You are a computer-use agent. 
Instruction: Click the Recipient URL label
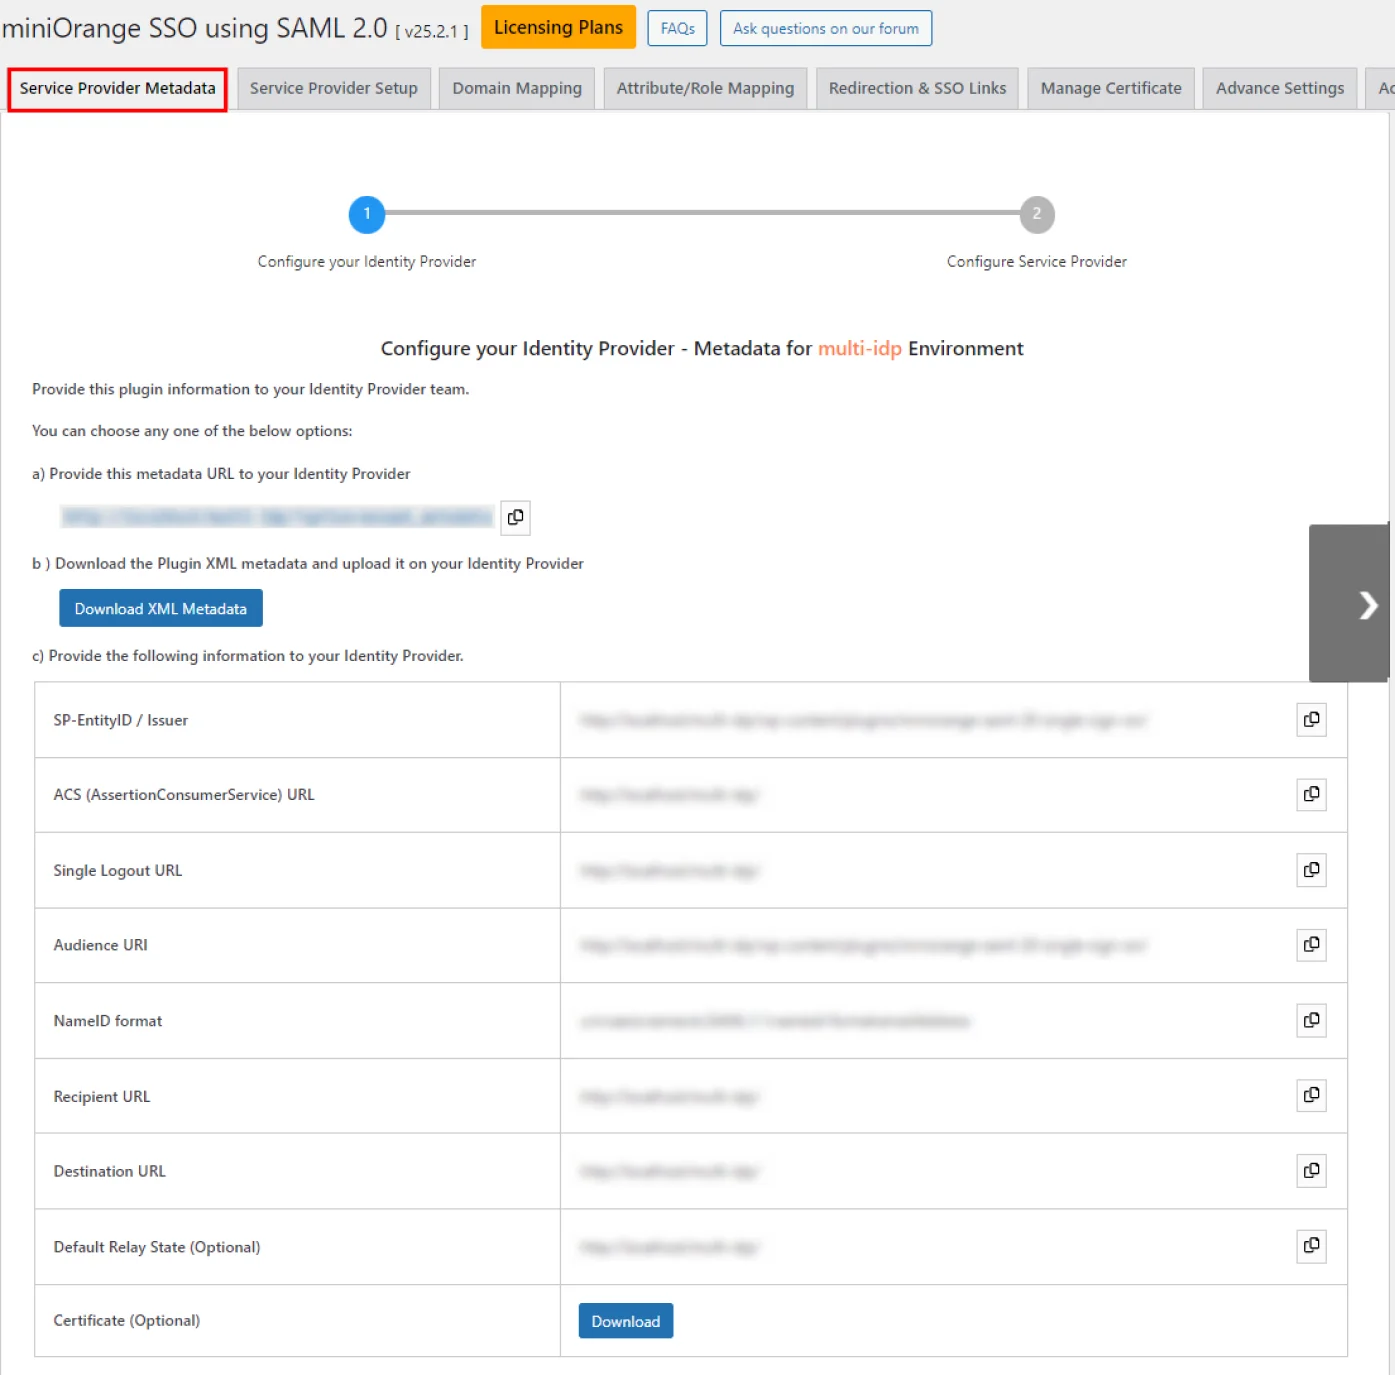102,1097
